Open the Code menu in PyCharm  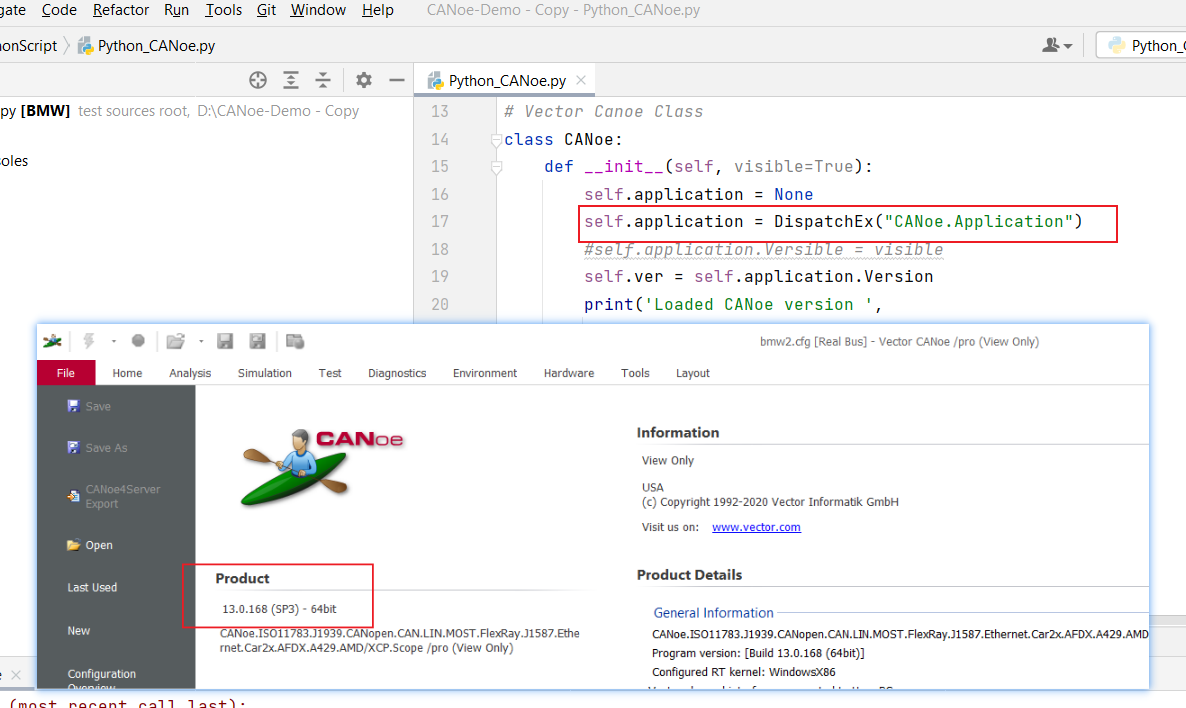59,10
